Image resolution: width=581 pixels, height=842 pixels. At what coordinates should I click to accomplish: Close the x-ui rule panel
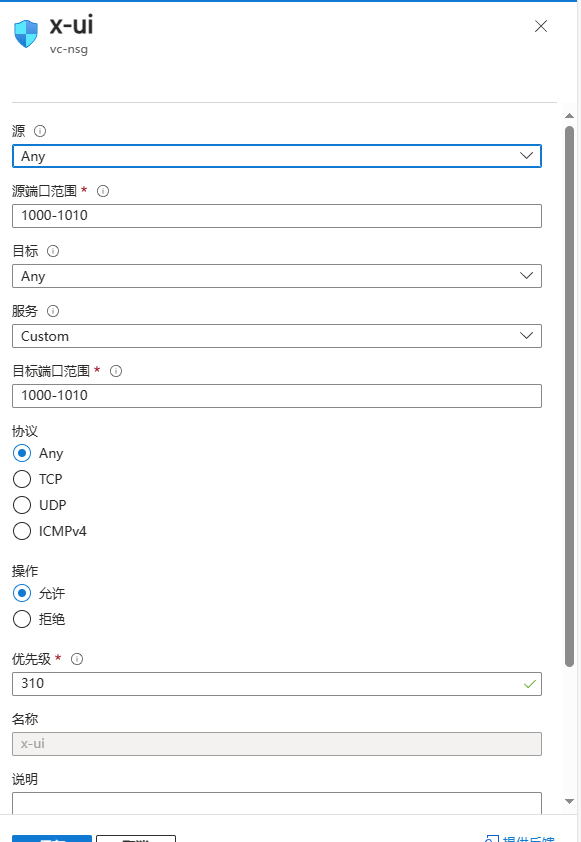tap(541, 26)
